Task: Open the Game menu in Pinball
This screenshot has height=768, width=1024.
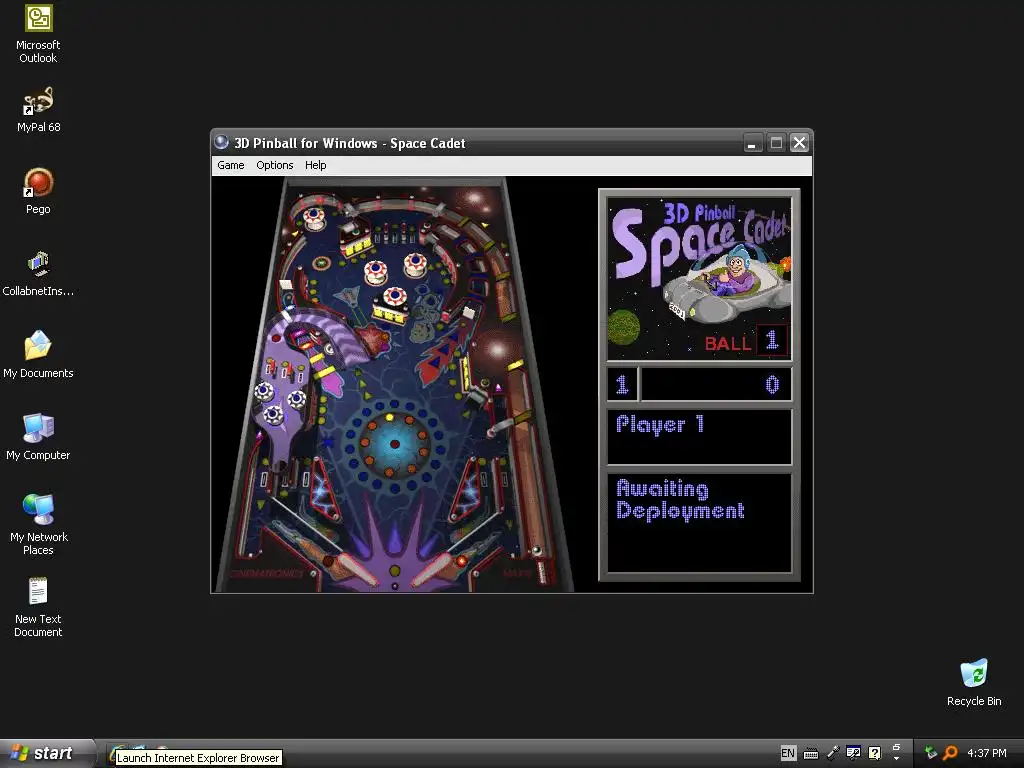Action: point(231,165)
